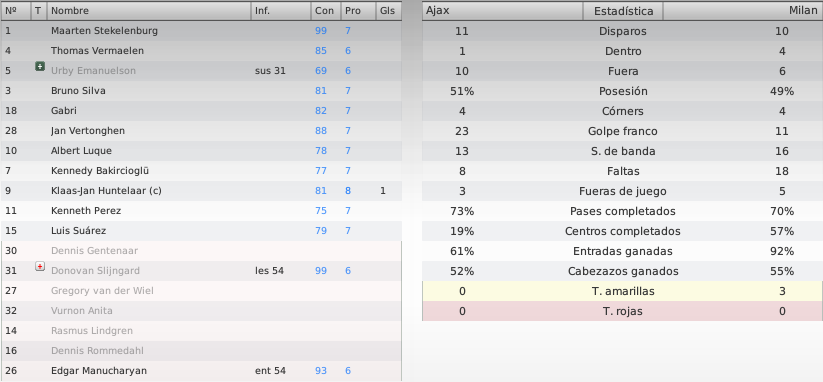Click the Inf. column header
This screenshot has width=823, height=382.
[x=281, y=10]
